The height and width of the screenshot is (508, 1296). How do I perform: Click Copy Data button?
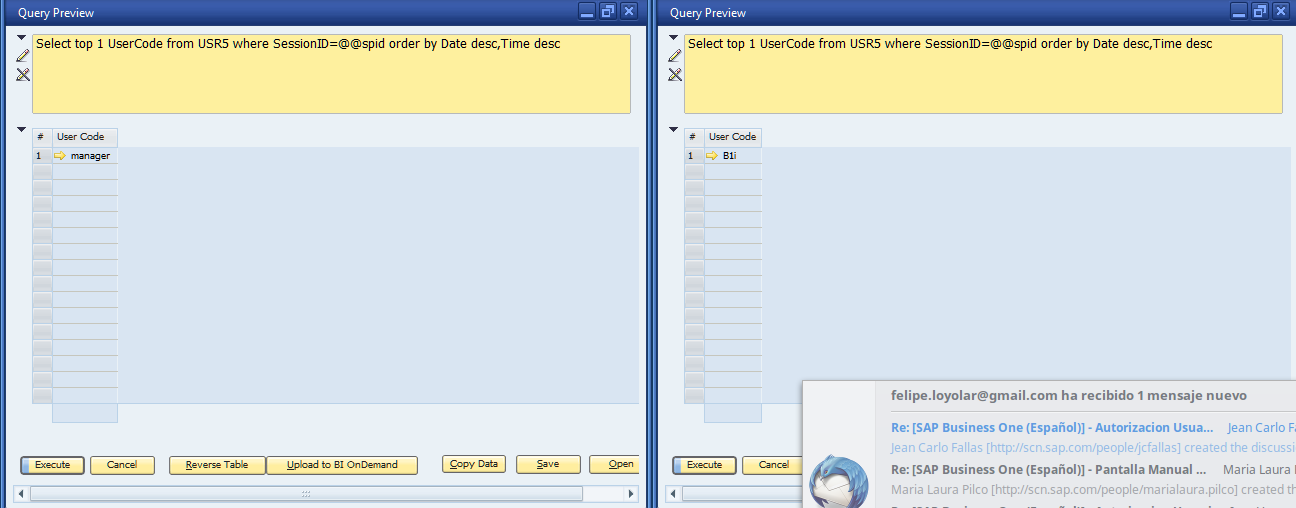click(x=474, y=465)
